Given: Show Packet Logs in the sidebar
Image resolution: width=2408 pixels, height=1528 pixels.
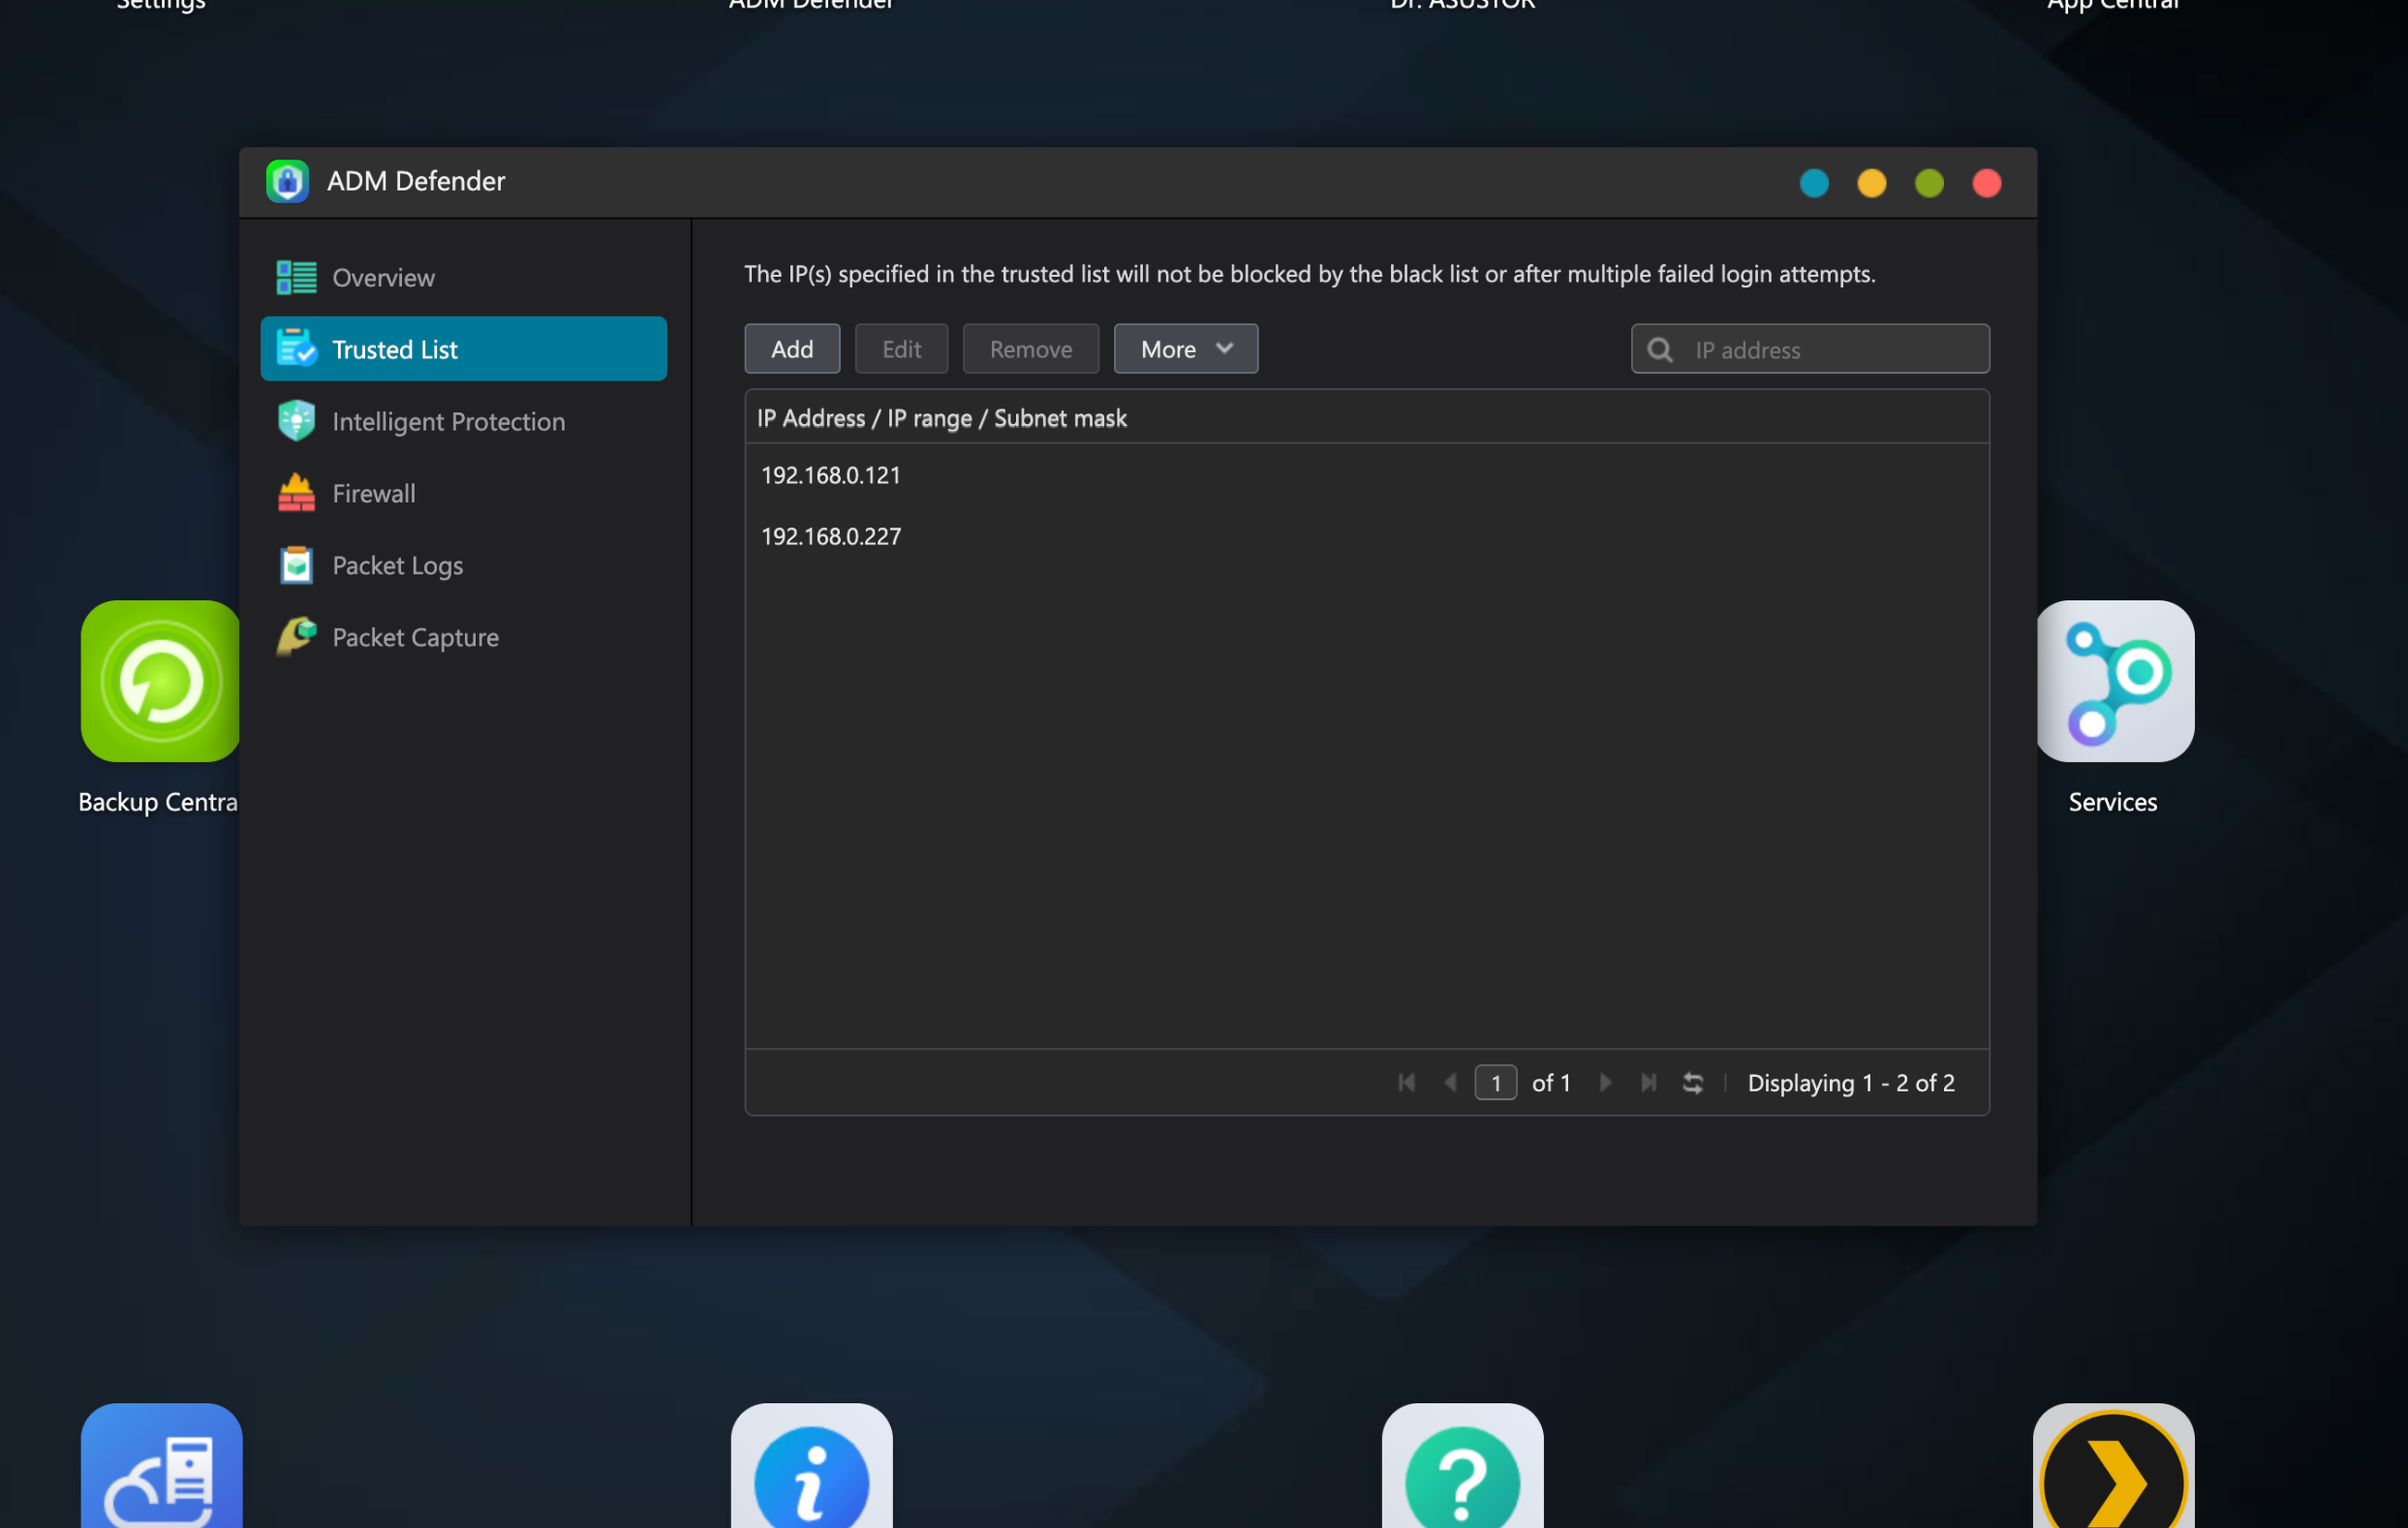Looking at the screenshot, I should 463,565.
